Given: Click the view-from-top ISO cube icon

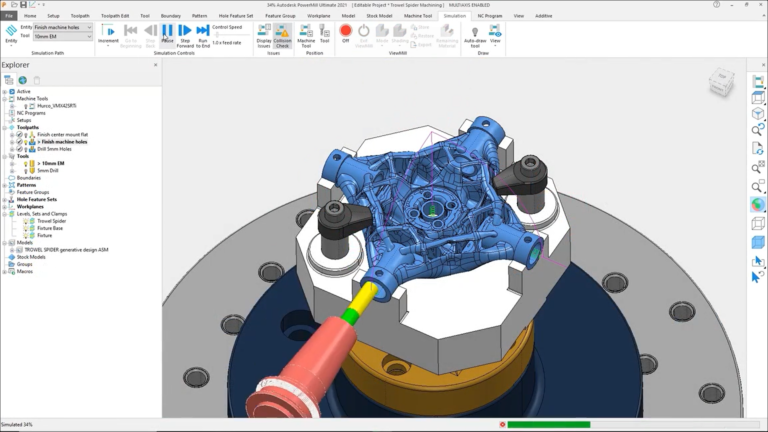Looking at the screenshot, I should (x=758, y=97).
